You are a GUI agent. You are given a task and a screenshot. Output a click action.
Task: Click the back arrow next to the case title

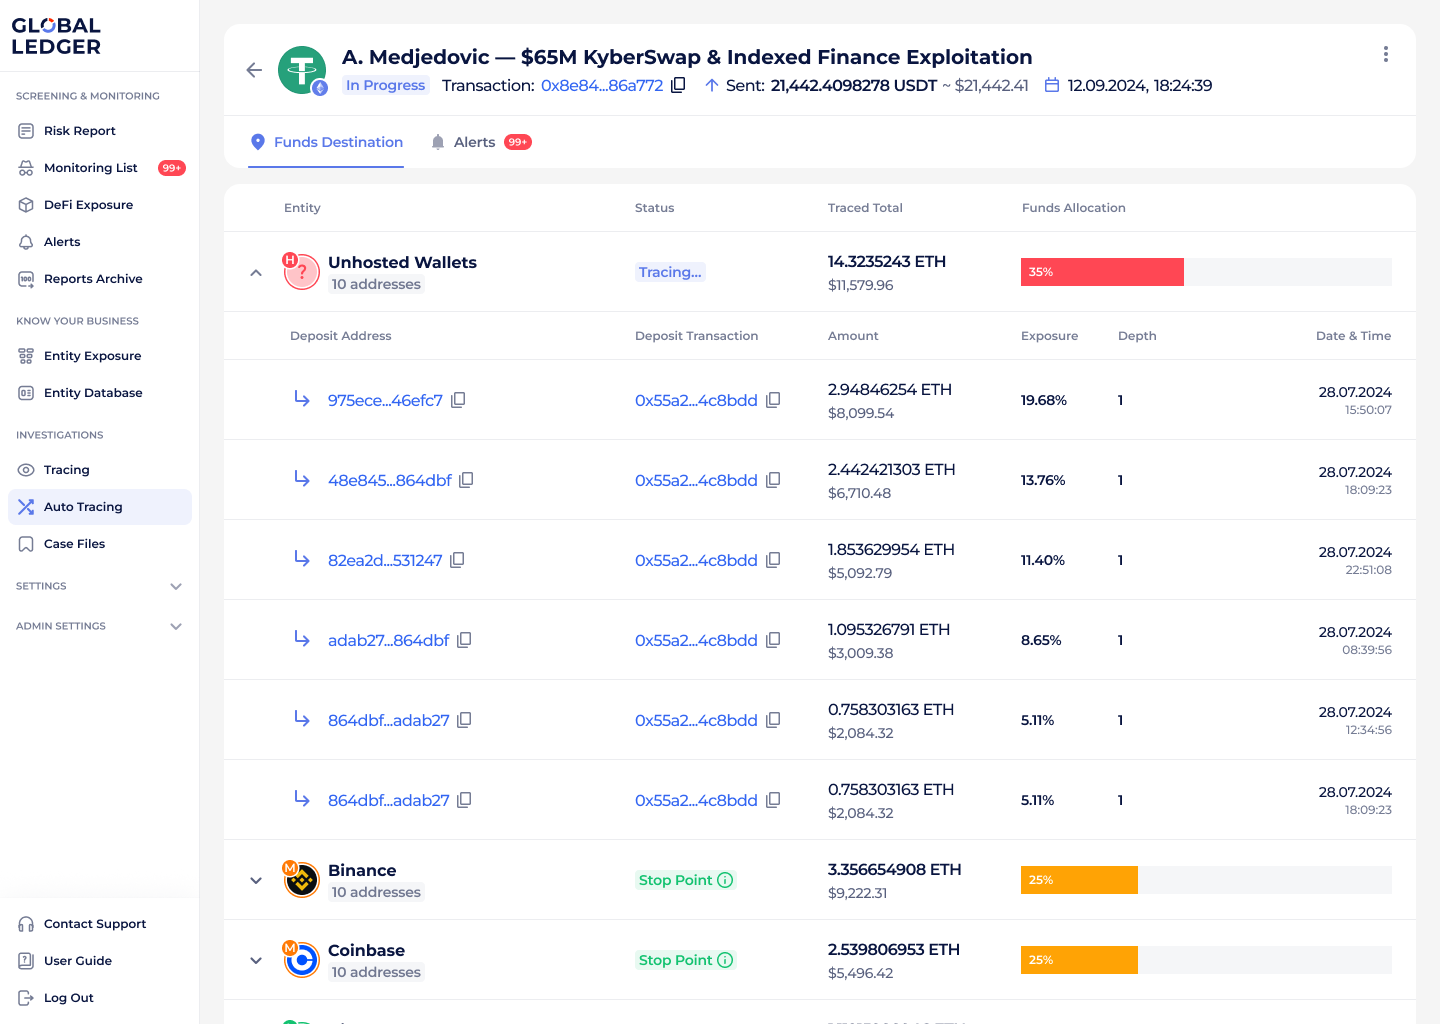pos(254,70)
